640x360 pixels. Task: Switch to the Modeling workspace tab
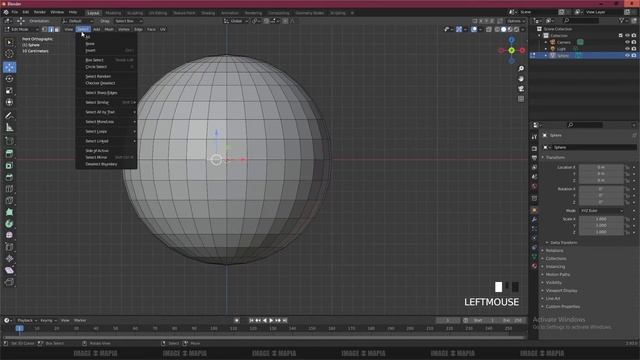pos(113,13)
